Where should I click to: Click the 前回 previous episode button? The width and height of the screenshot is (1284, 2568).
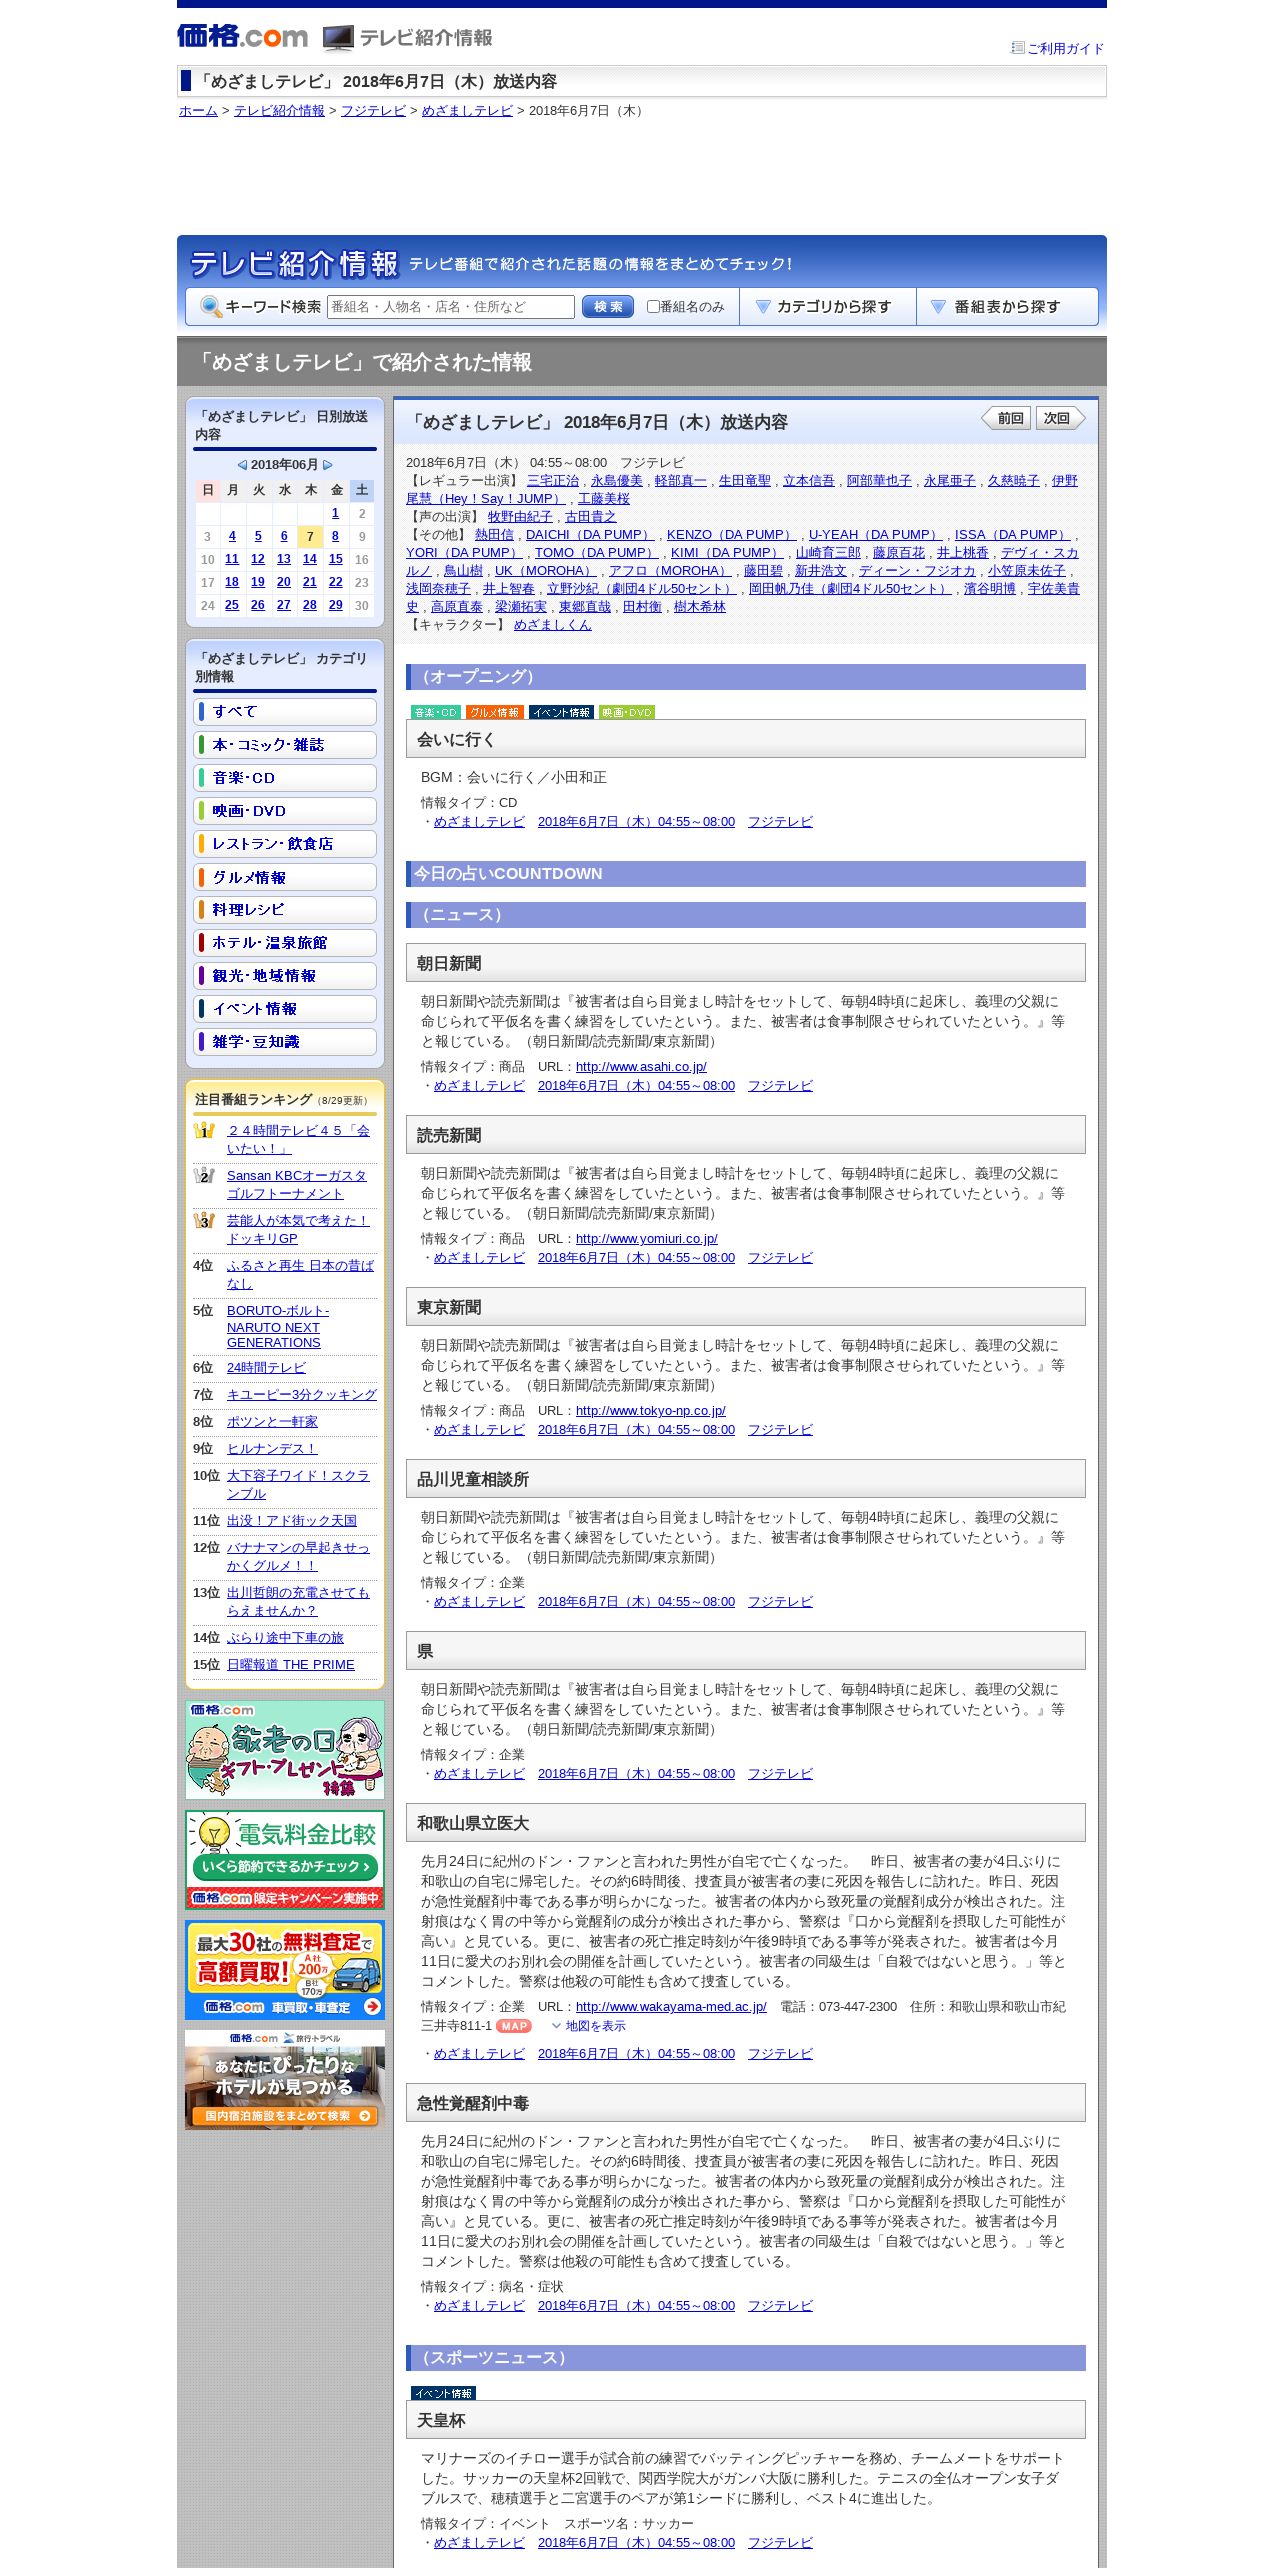point(1007,418)
